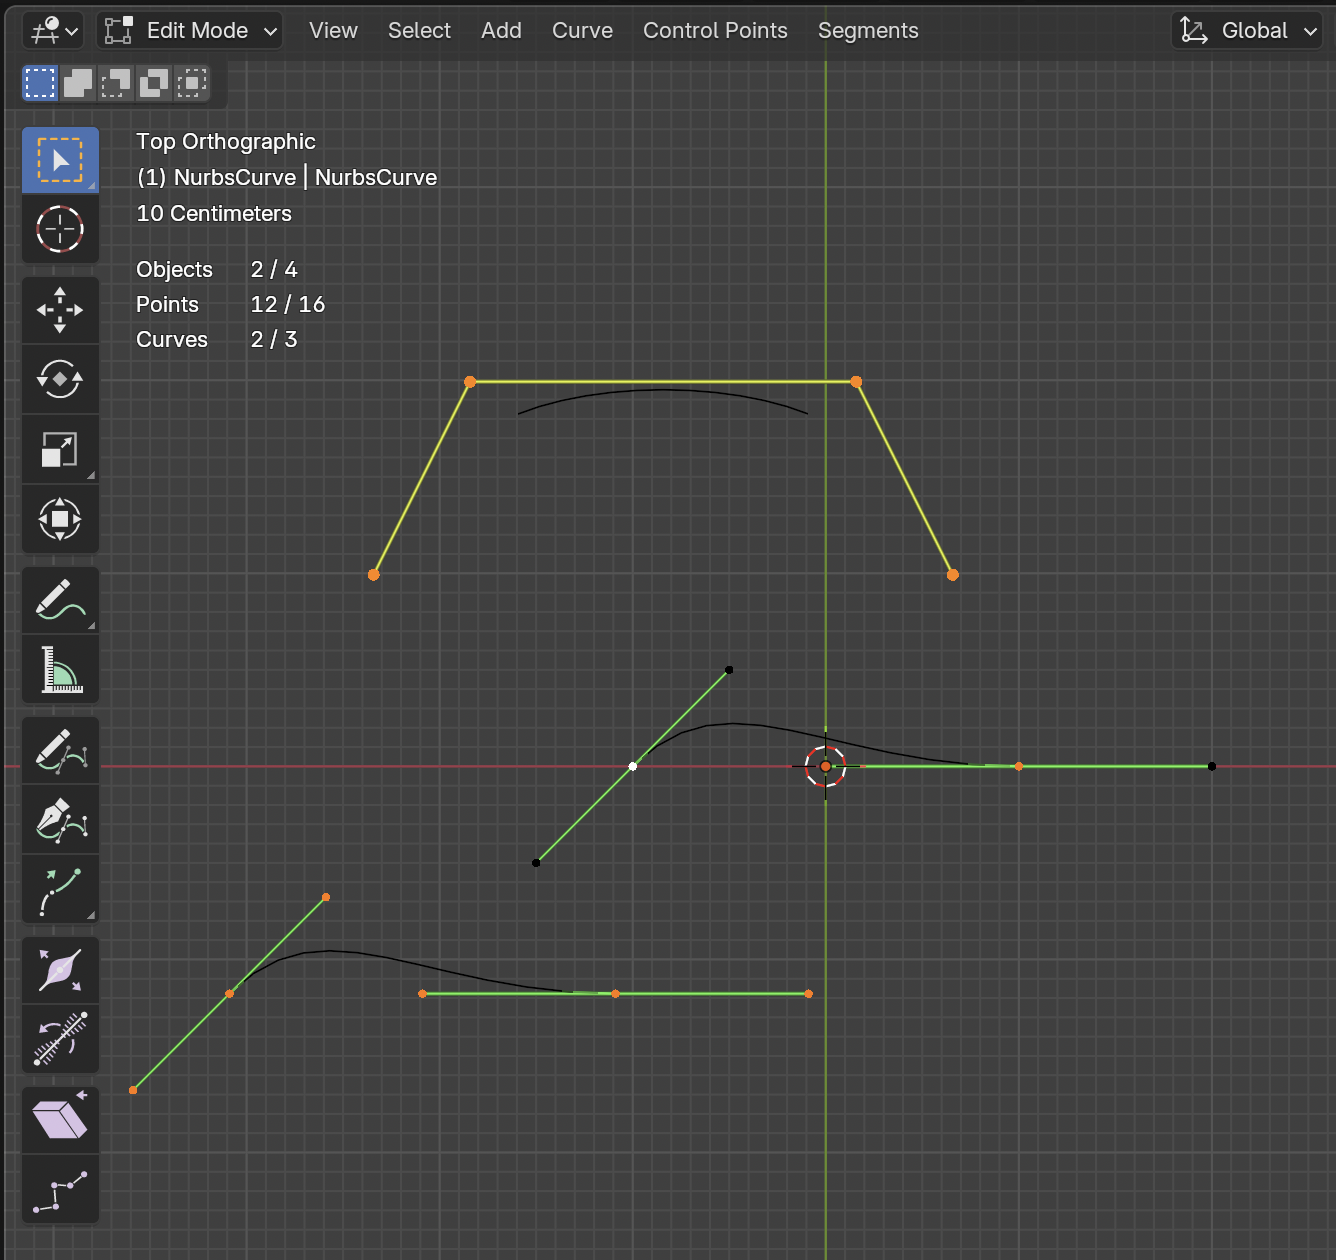1336x1260 pixels.
Task: Open the editor type dropdown
Action: pos(53,31)
